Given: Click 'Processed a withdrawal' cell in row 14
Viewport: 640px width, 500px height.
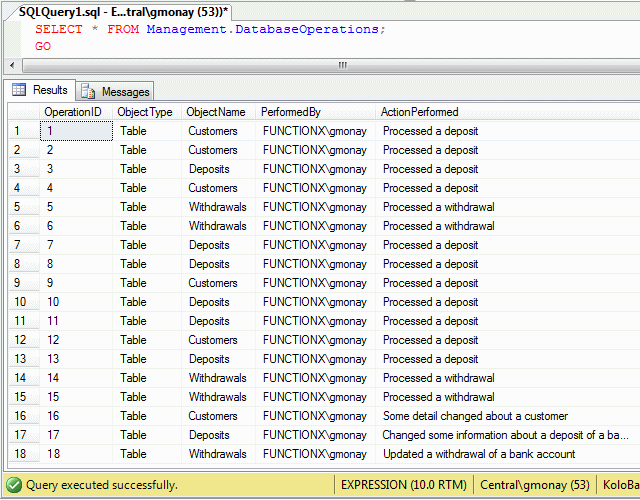Looking at the screenshot, I should click(507, 378).
